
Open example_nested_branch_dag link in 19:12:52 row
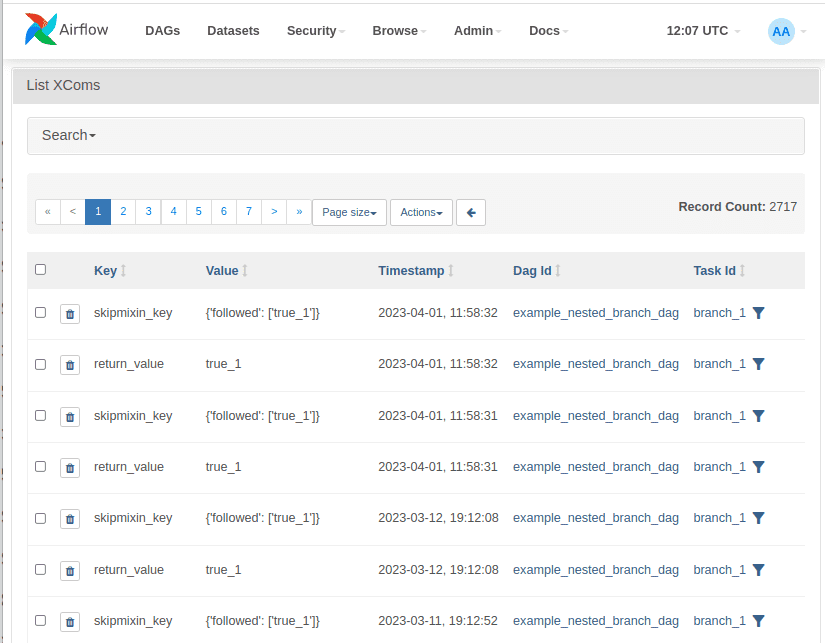coord(596,621)
